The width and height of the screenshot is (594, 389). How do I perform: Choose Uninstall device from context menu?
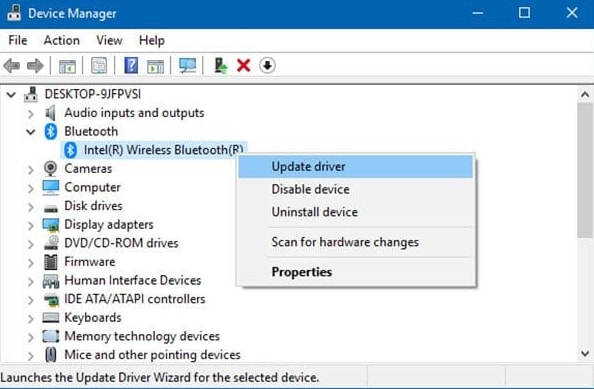click(x=356, y=212)
